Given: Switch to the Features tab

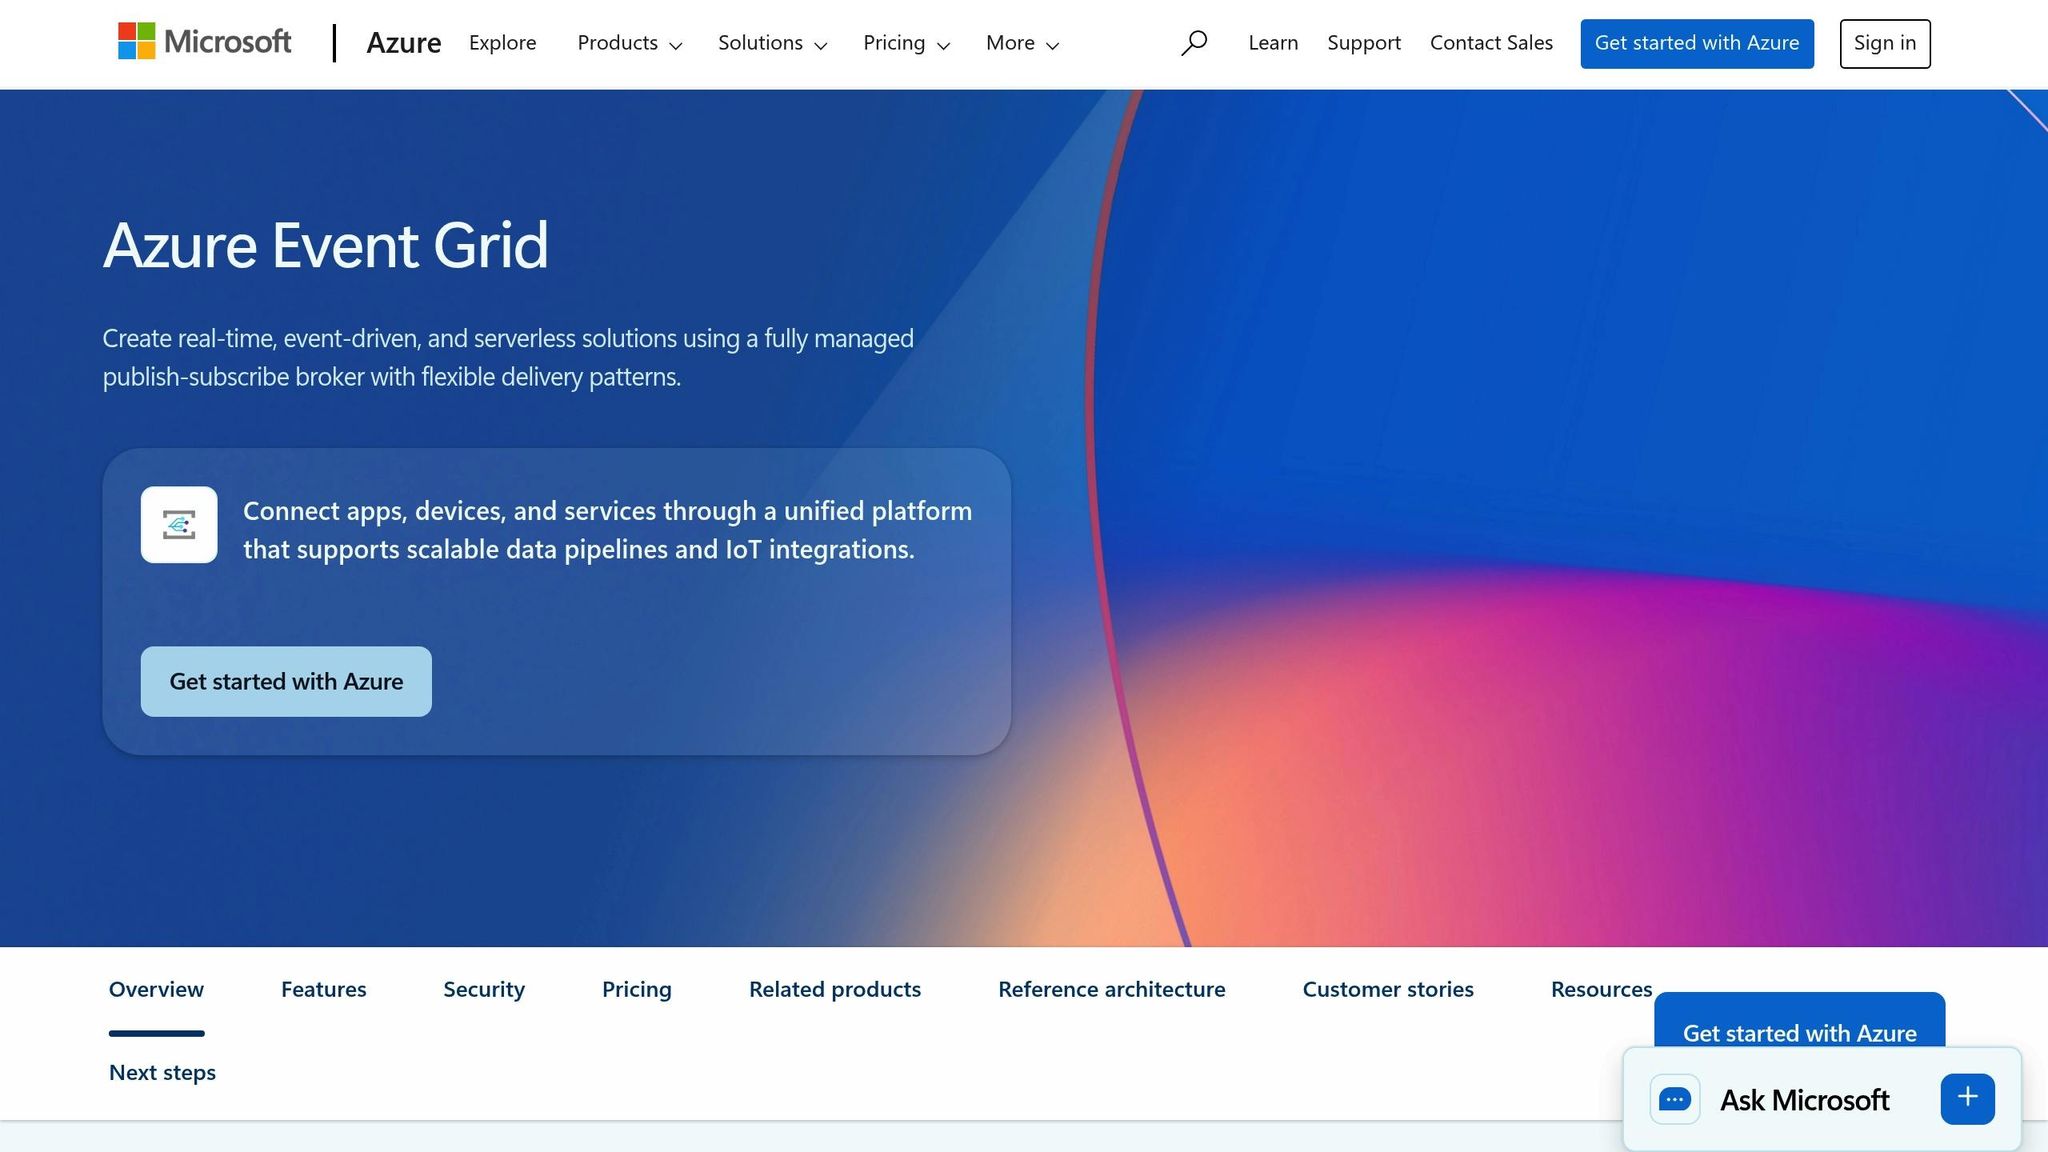Looking at the screenshot, I should 322,989.
